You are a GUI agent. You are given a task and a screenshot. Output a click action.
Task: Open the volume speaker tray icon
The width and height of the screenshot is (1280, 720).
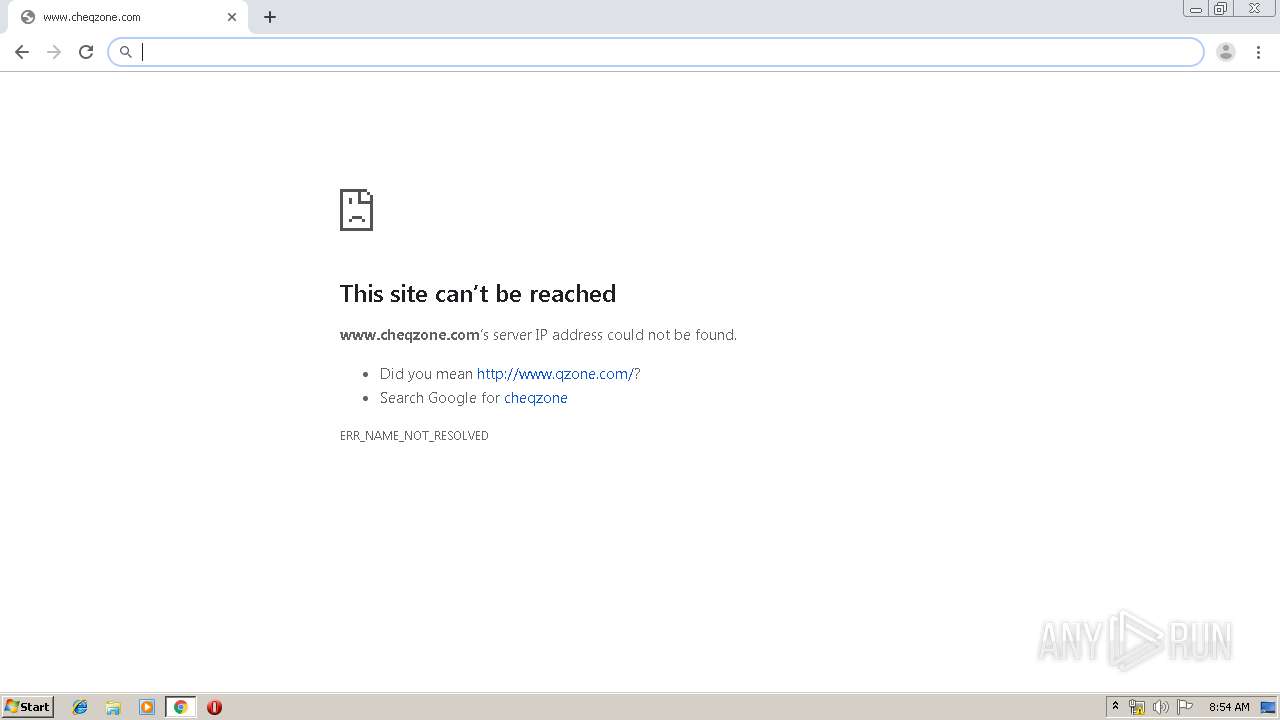point(1161,707)
